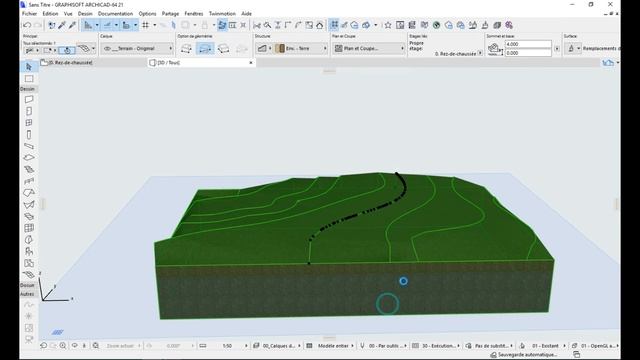Click the Sauvegarde automatique status text

tap(527, 355)
